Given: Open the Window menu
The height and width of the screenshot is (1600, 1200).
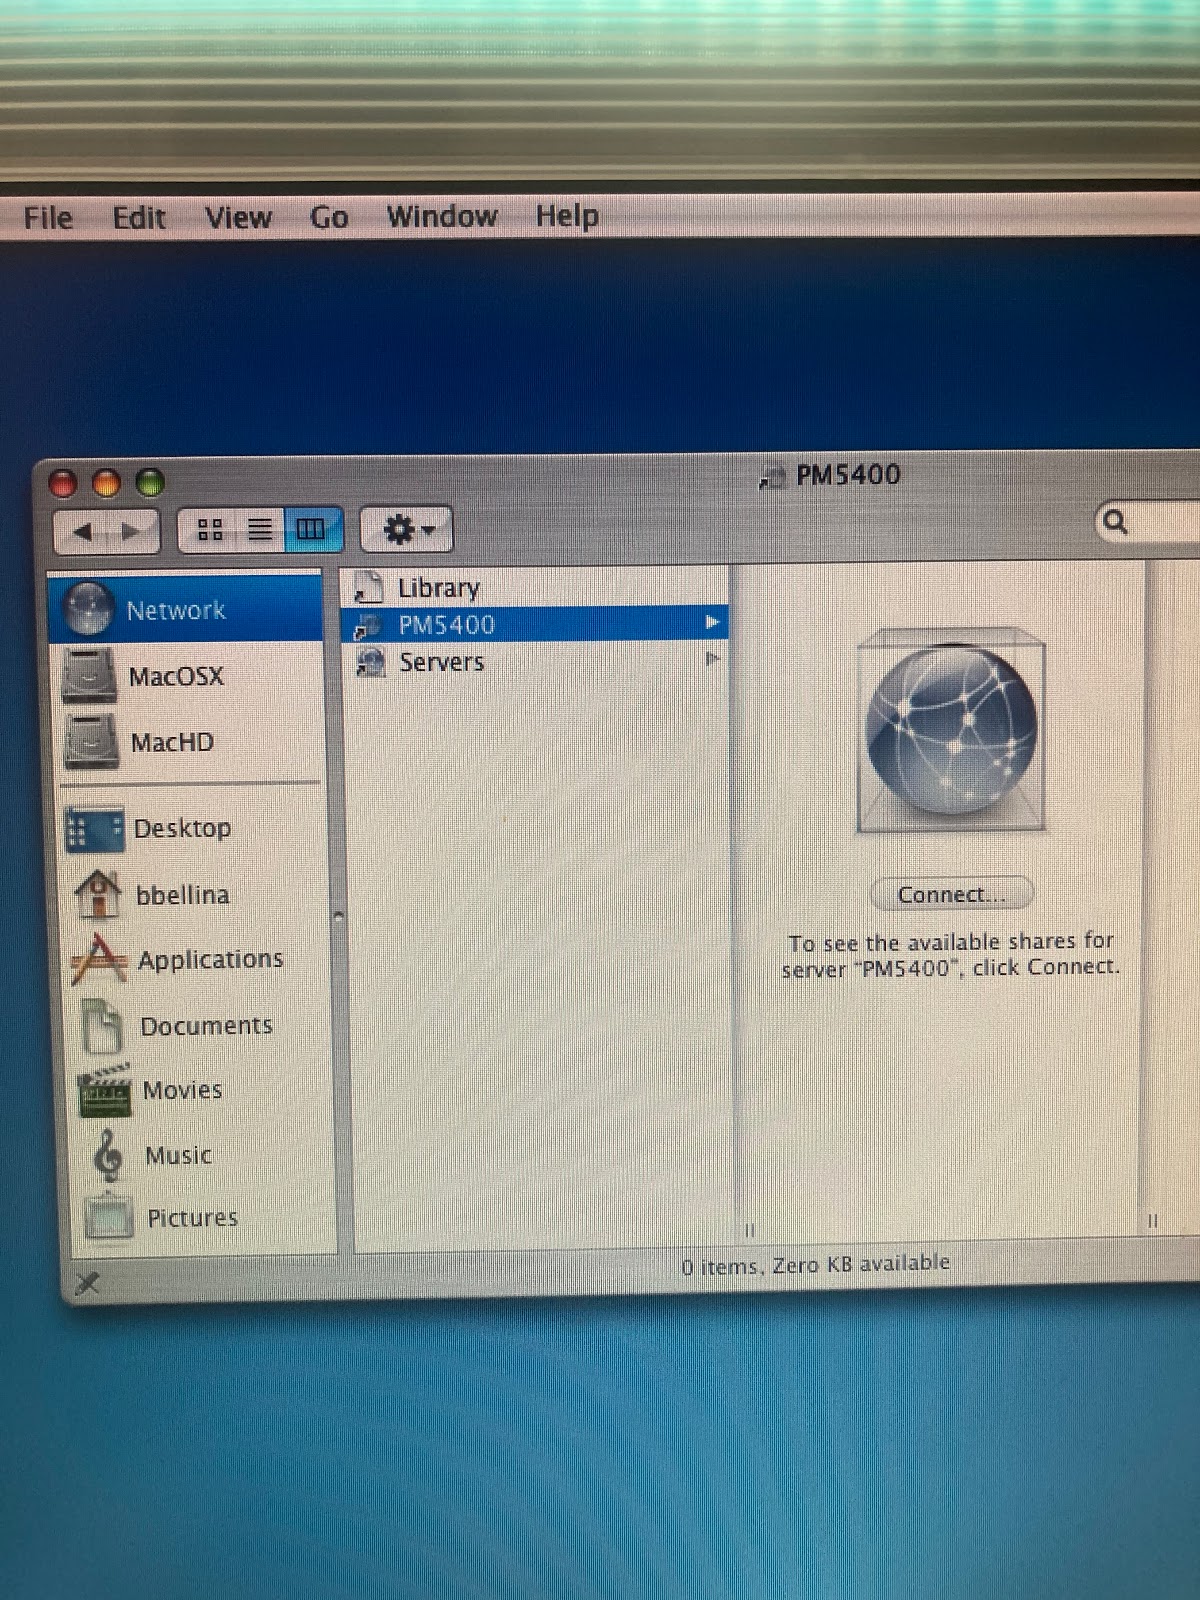Looking at the screenshot, I should [442, 216].
